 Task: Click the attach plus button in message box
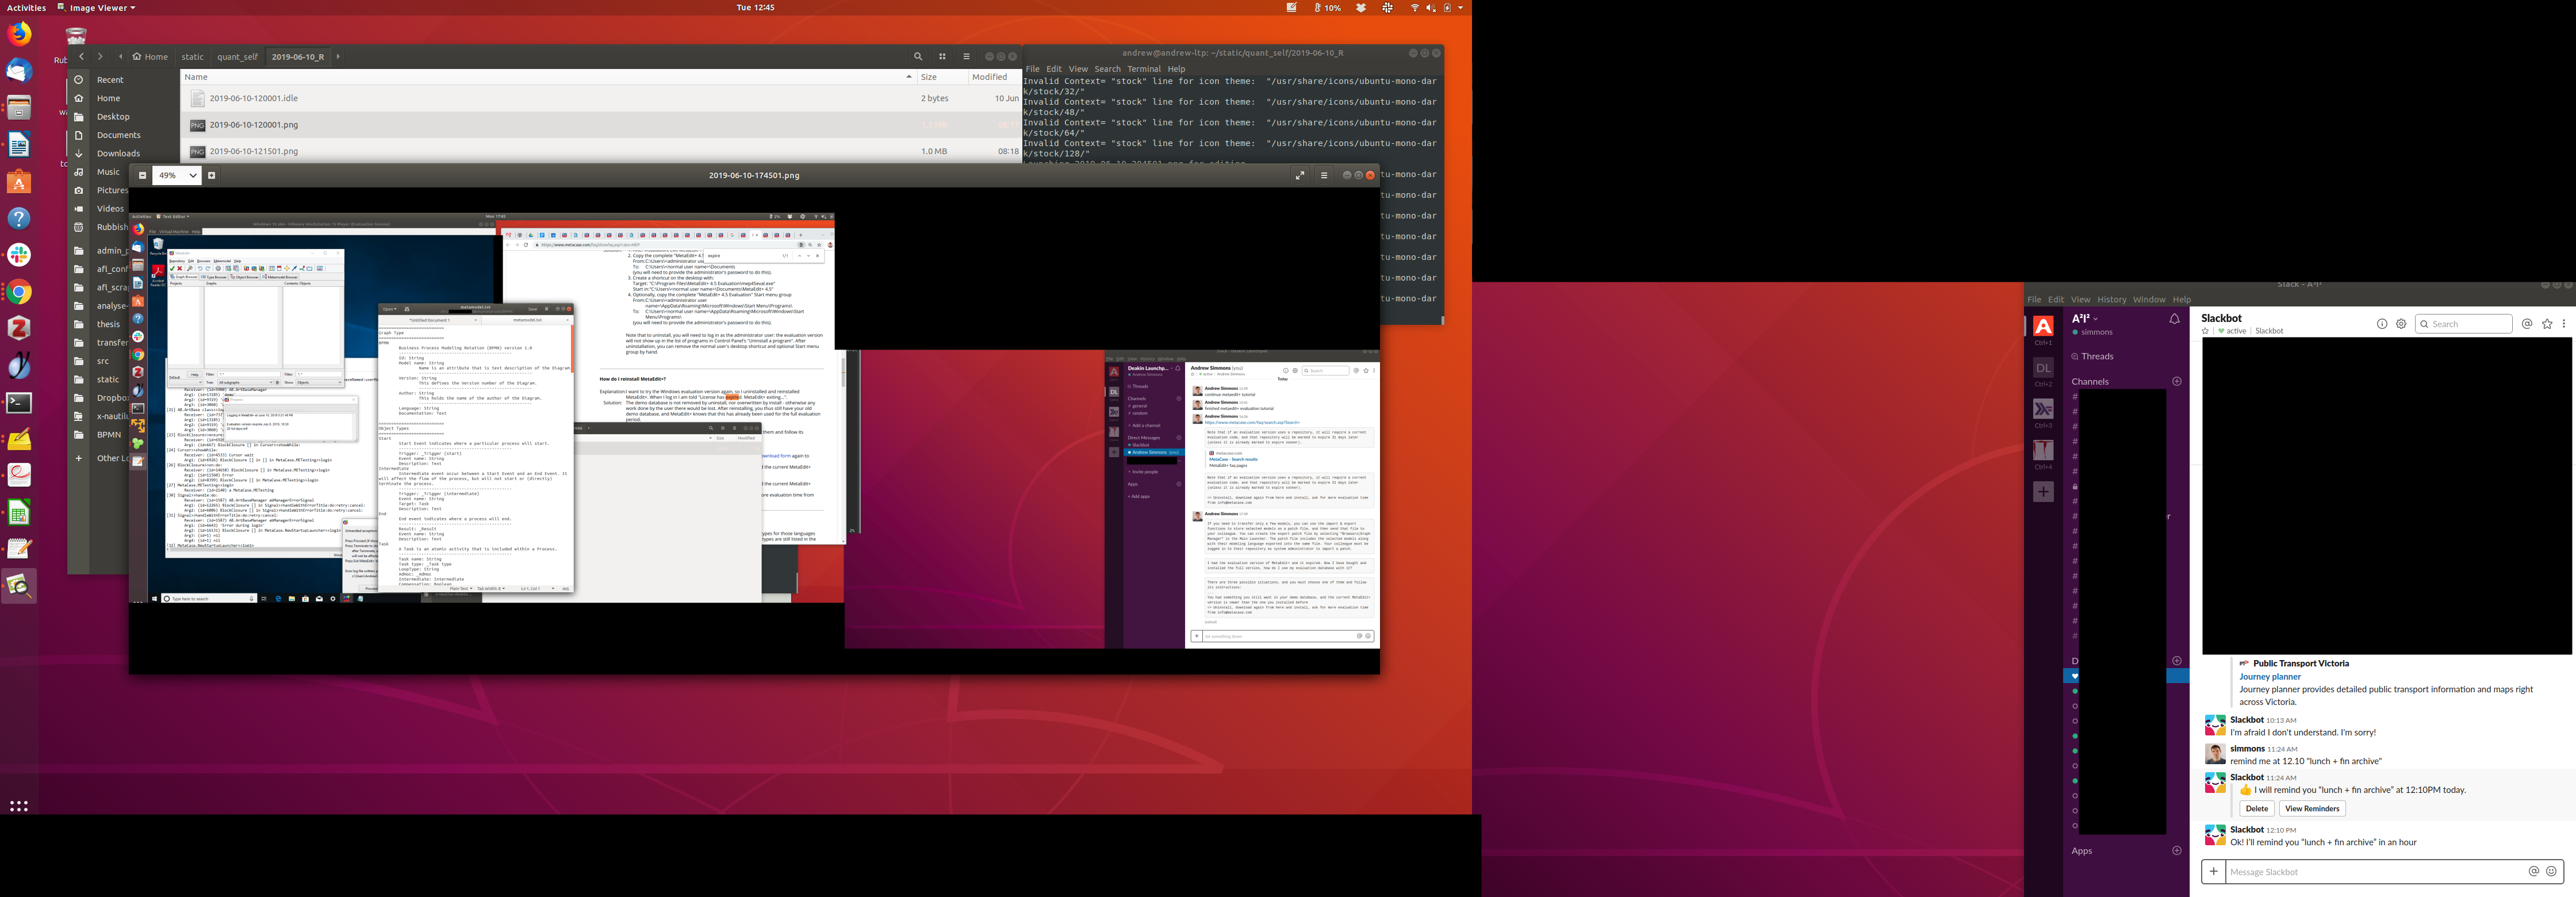point(2213,871)
